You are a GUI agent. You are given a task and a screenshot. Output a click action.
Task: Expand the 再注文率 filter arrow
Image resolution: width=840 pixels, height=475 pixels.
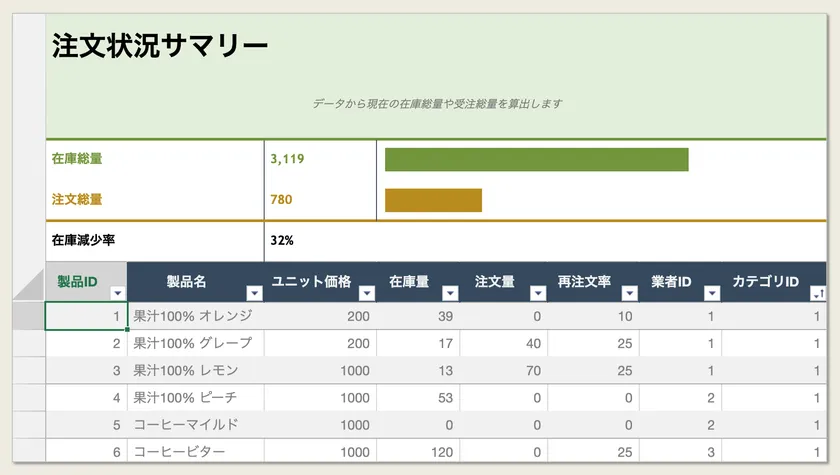(629, 293)
